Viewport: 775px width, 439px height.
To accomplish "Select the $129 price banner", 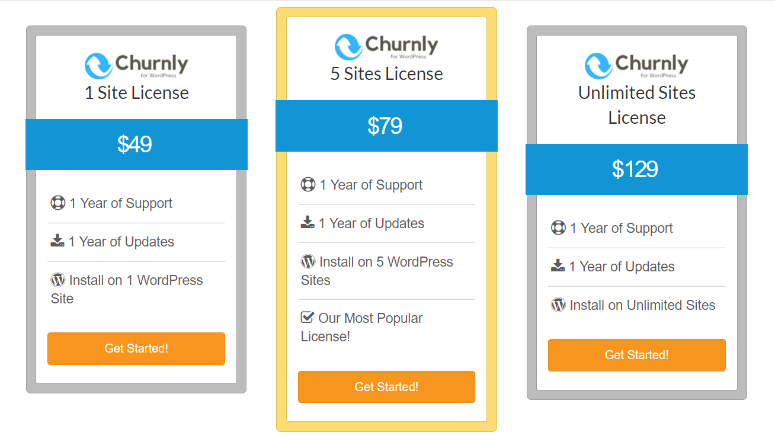I will tap(637, 170).
